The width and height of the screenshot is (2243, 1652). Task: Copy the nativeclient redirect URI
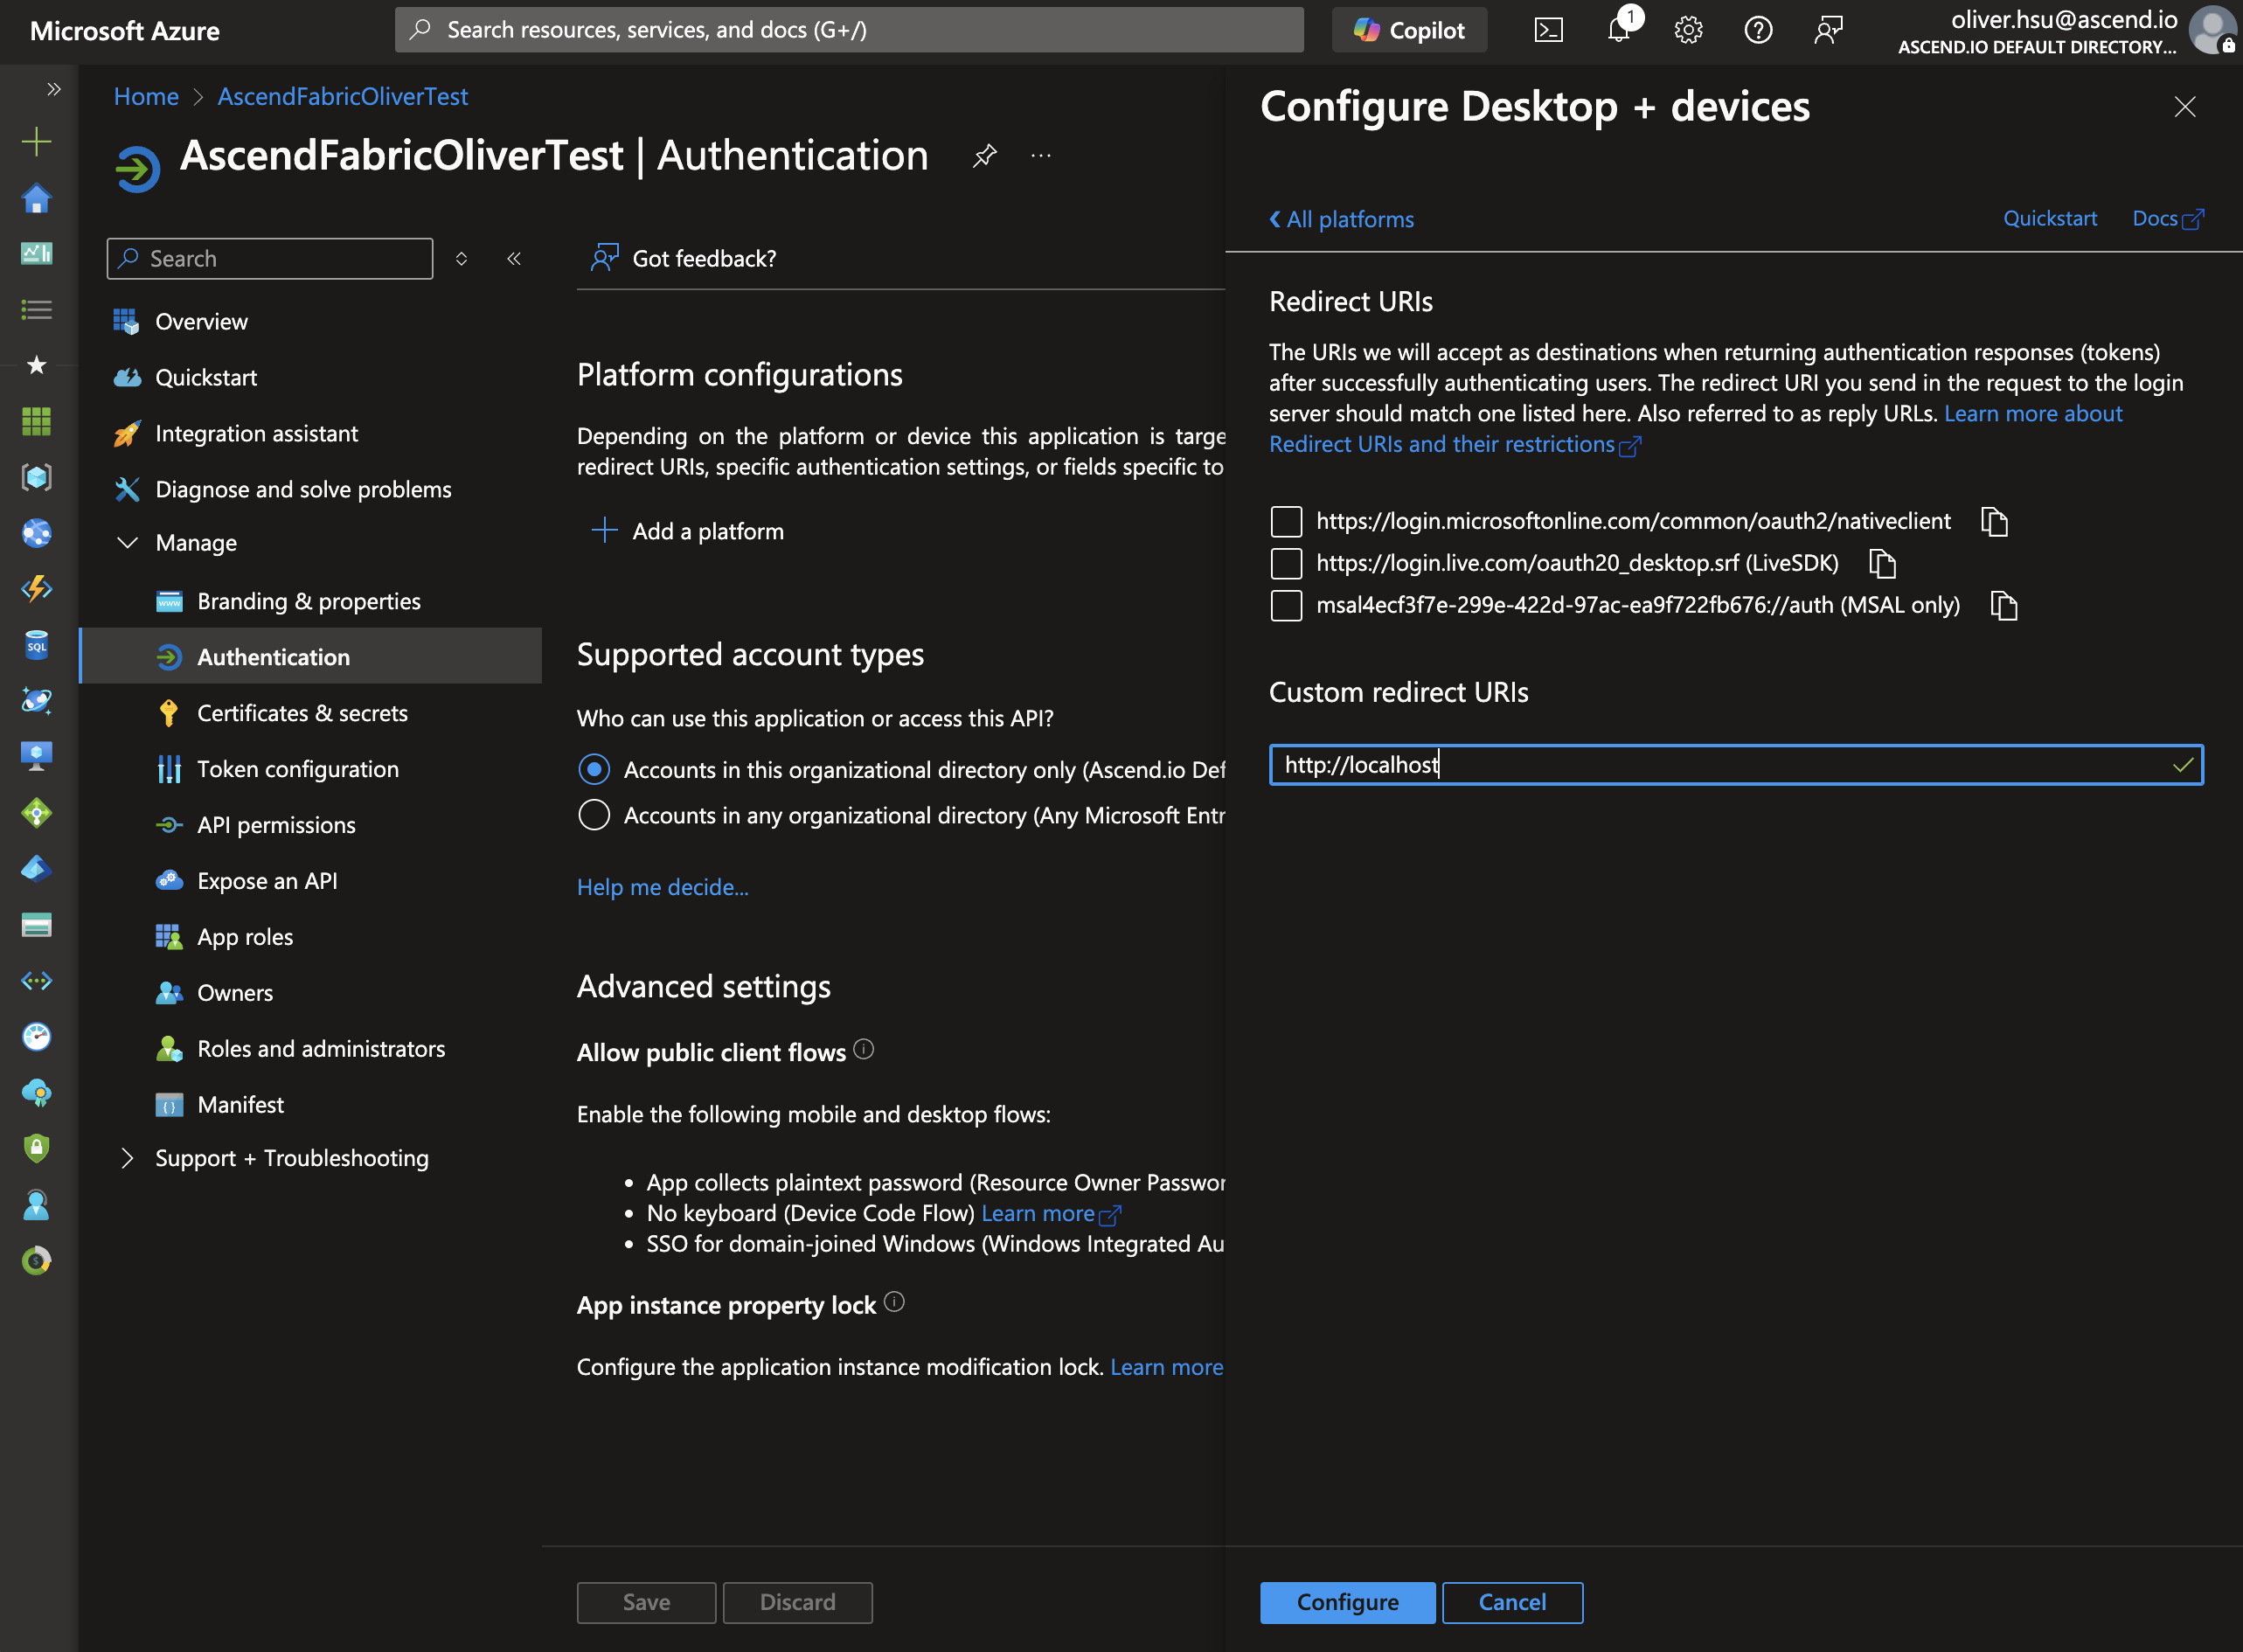tap(1994, 521)
